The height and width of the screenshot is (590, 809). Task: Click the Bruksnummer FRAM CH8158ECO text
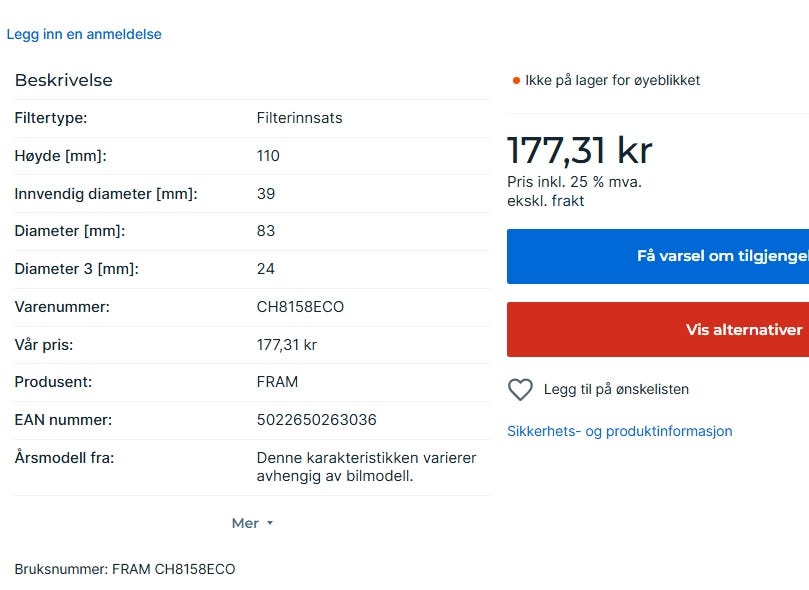click(125, 569)
